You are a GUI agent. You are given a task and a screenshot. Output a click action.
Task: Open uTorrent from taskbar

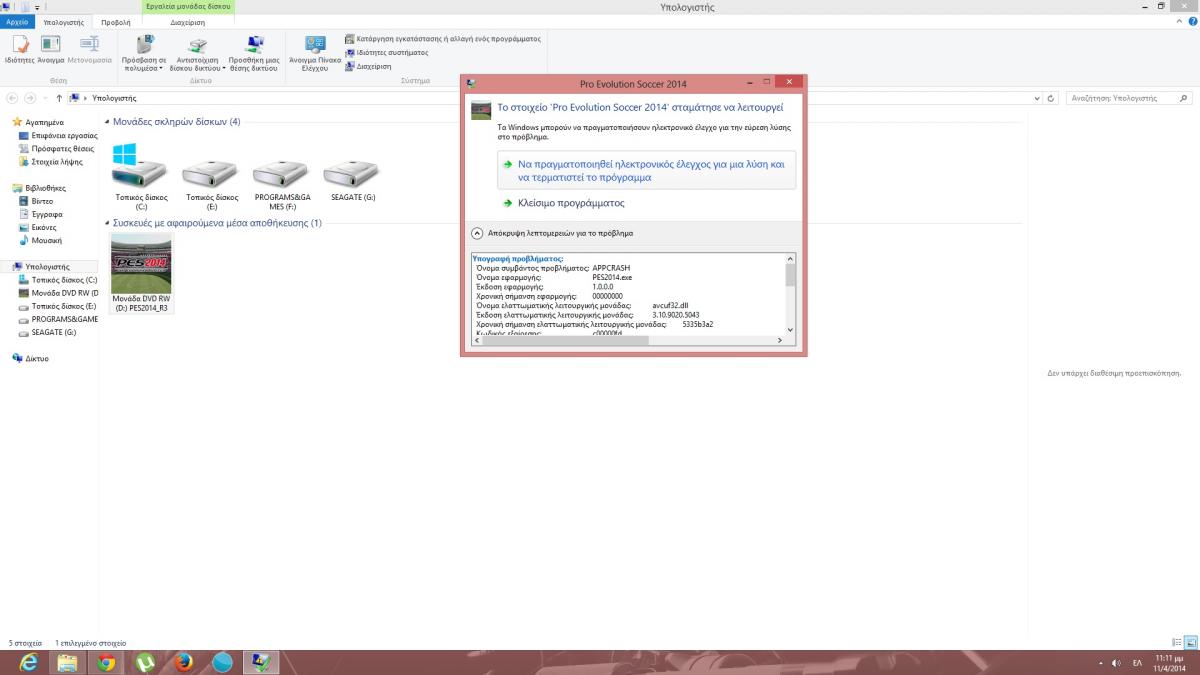(x=145, y=662)
